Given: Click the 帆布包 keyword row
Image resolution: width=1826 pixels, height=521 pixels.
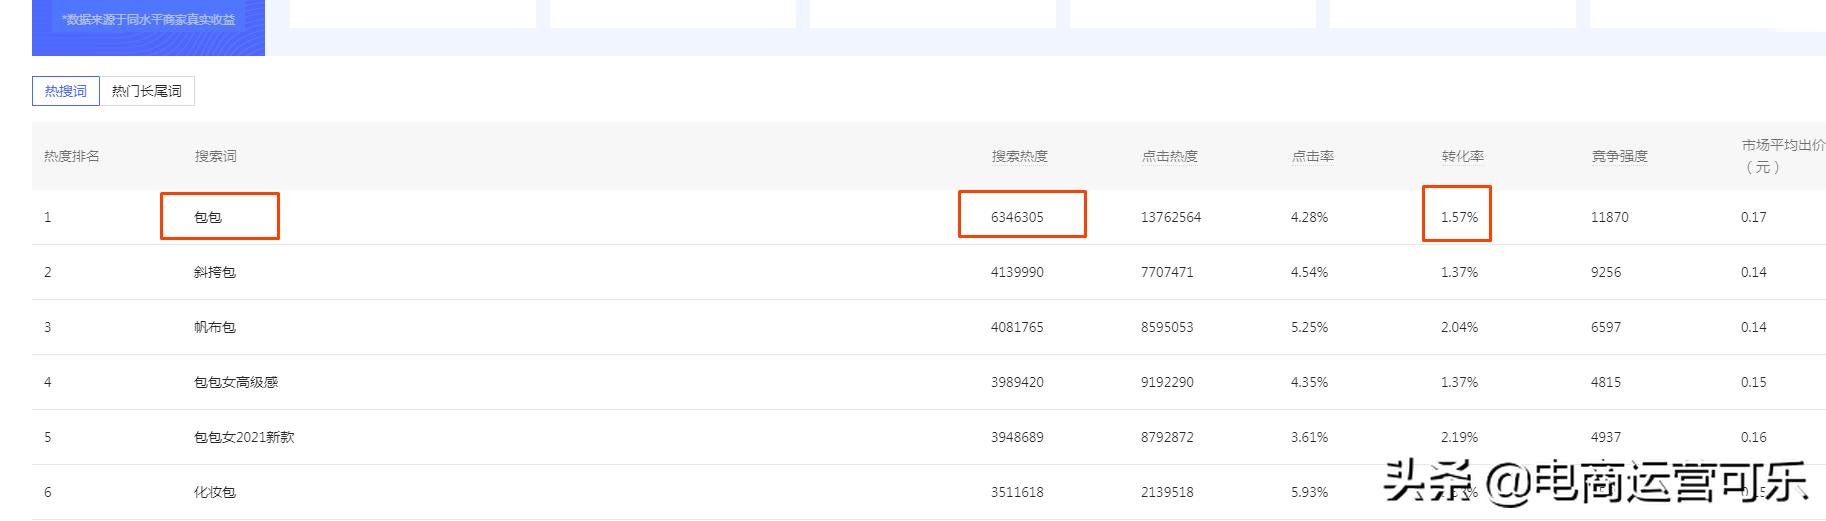Looking at the screenshot, I should pyautogui.click(x=215, y=327).
